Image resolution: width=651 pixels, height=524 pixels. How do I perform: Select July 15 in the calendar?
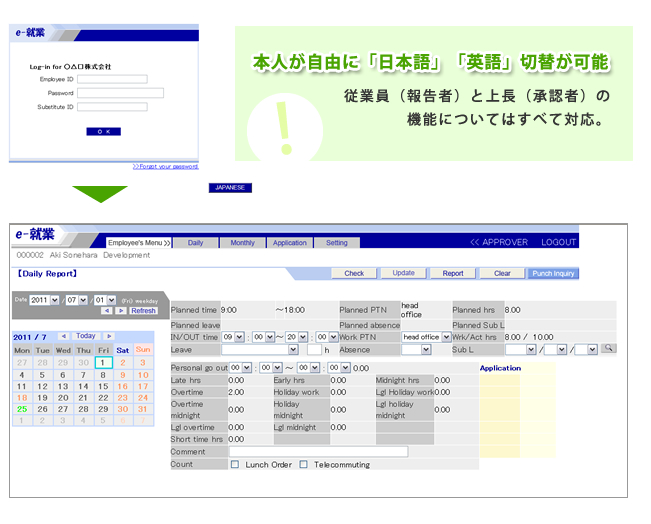[x=103, y=386]
